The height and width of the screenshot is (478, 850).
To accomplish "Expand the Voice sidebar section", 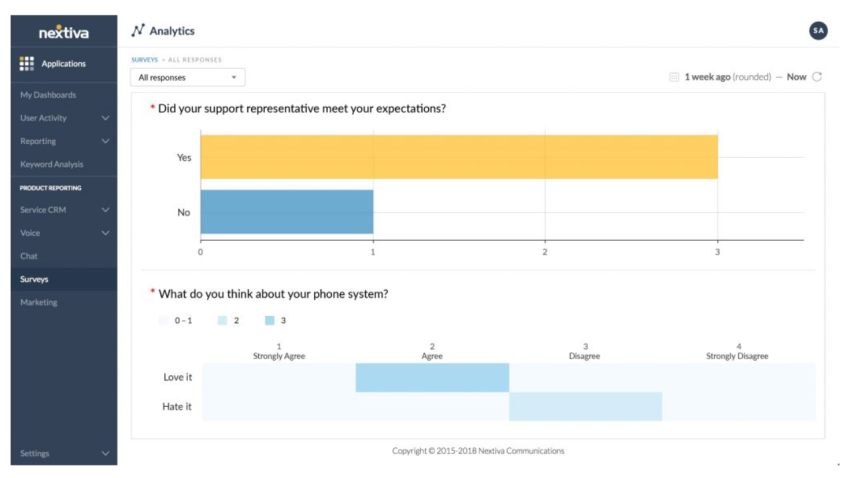I will [x=106, y=233].
